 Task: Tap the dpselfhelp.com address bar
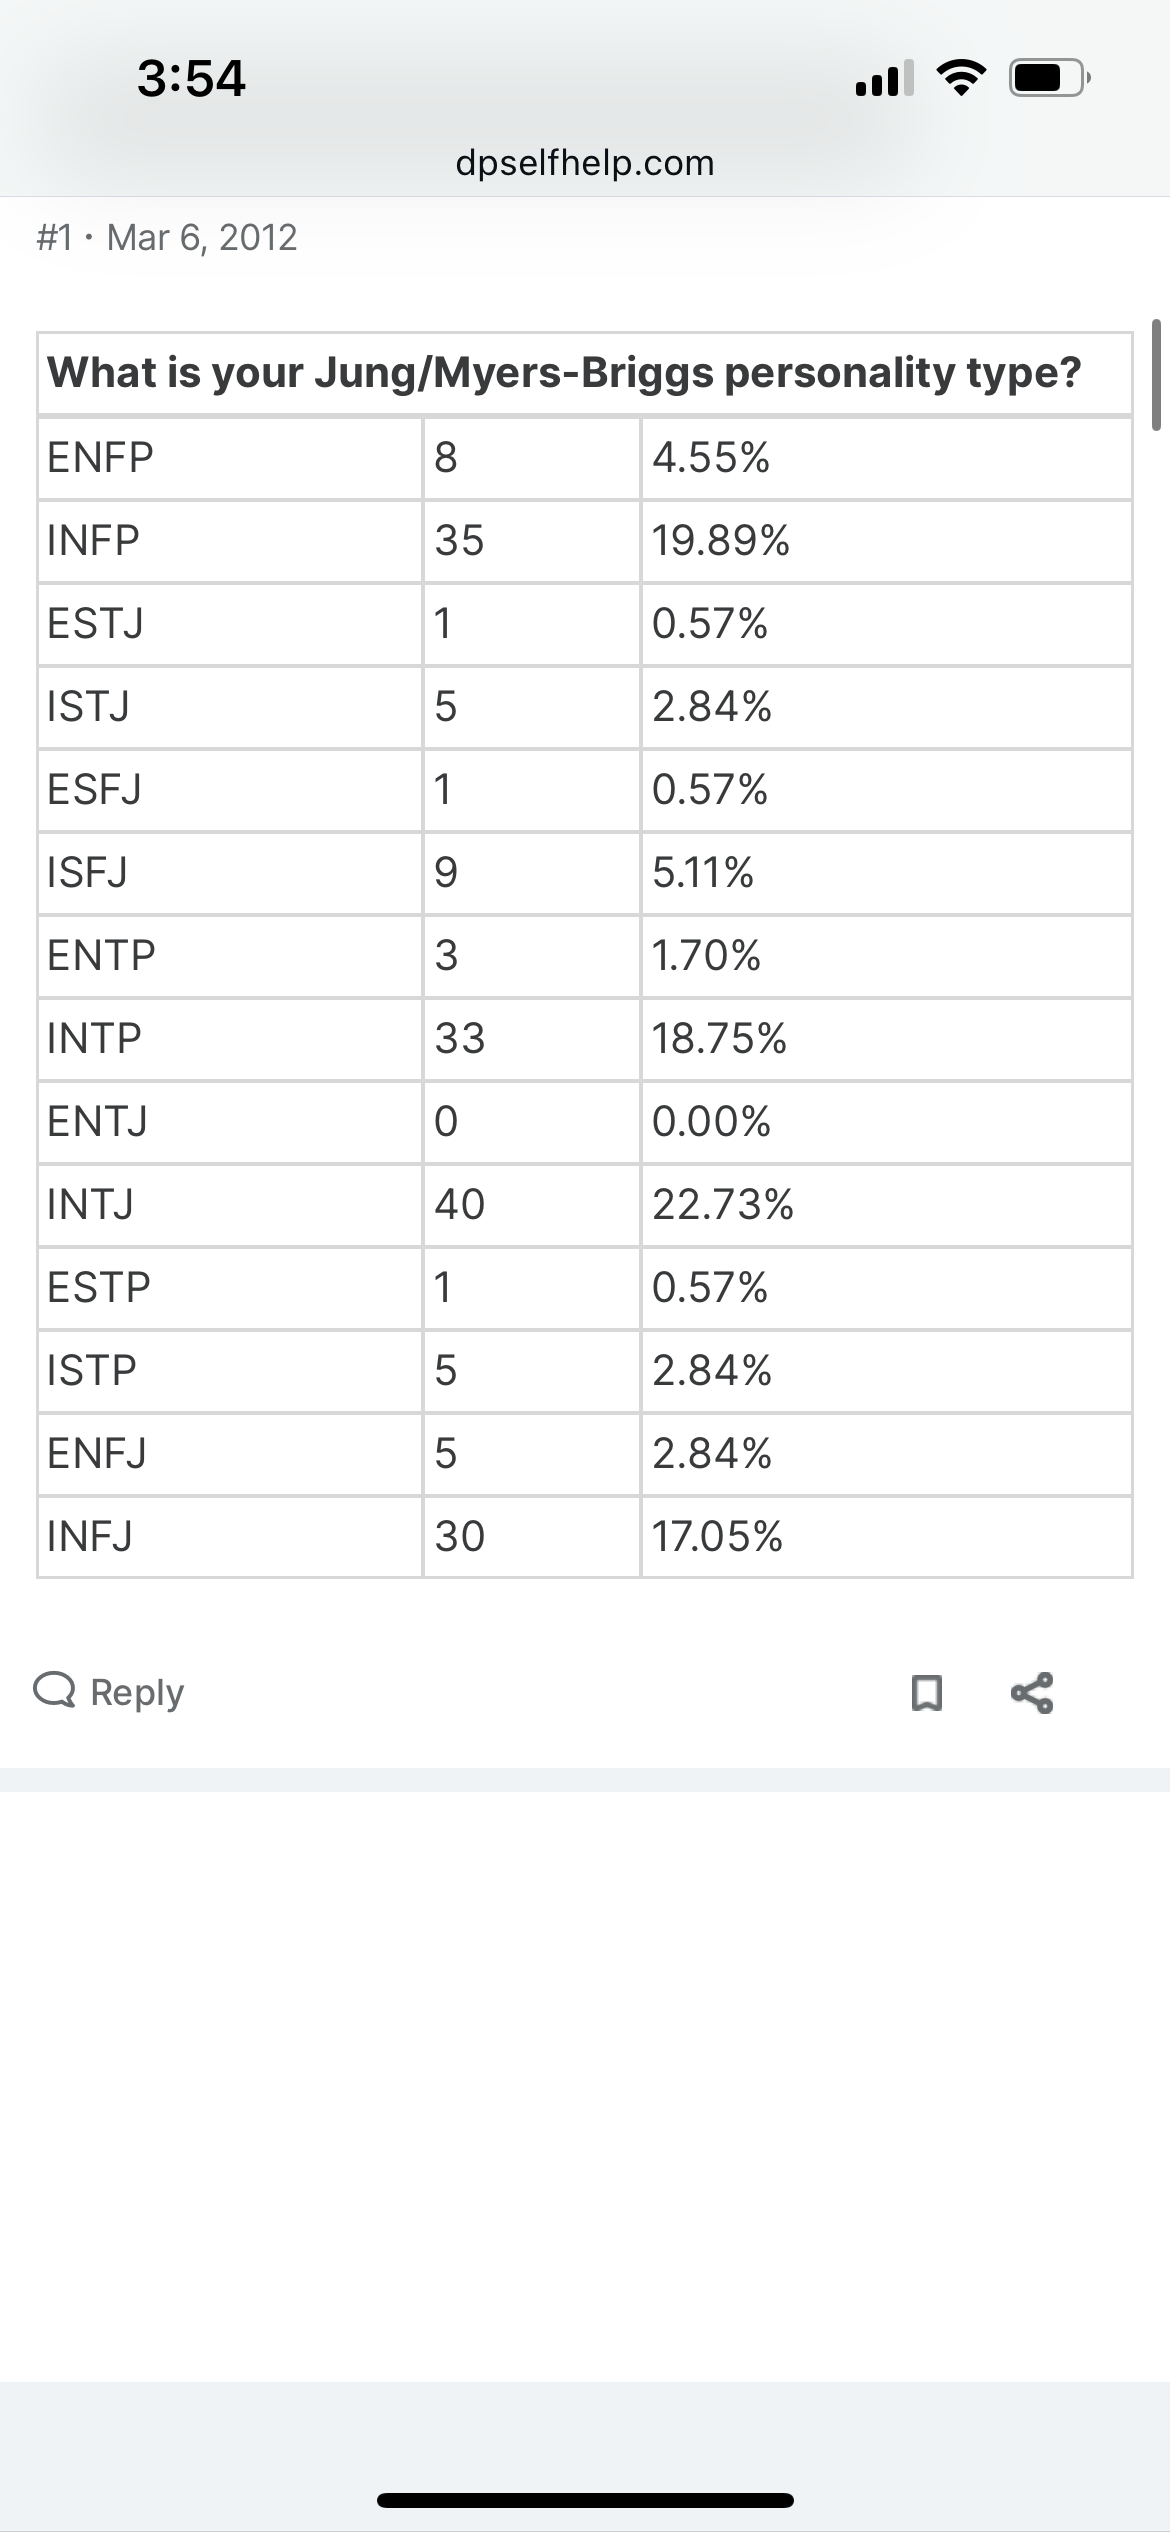585,162
